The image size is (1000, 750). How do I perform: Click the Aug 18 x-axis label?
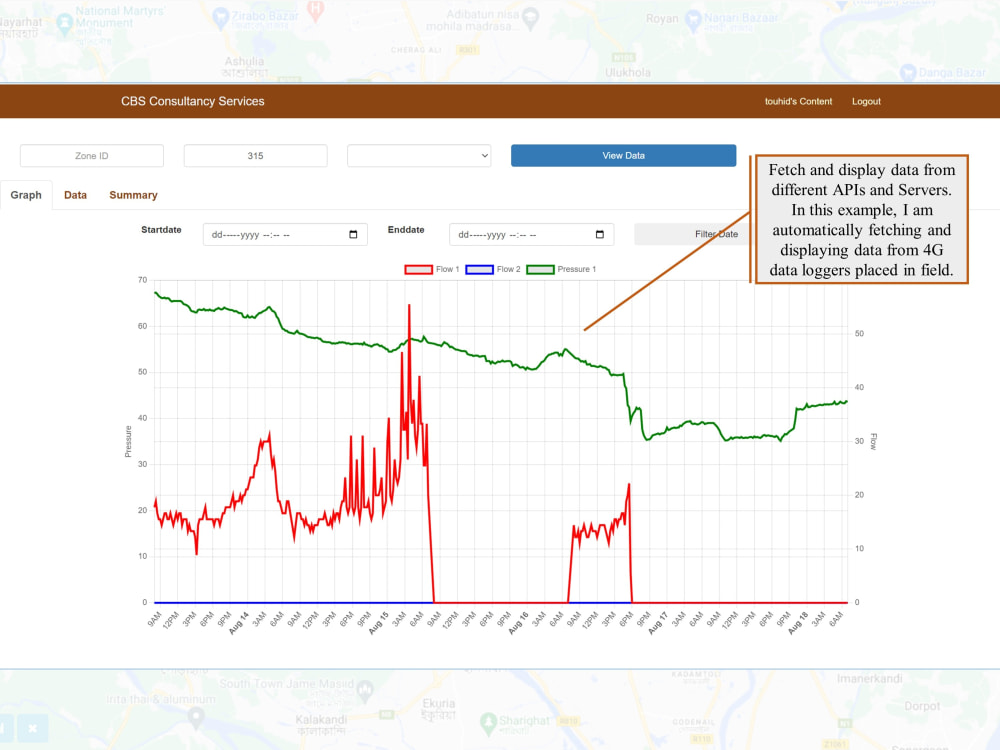798,623
